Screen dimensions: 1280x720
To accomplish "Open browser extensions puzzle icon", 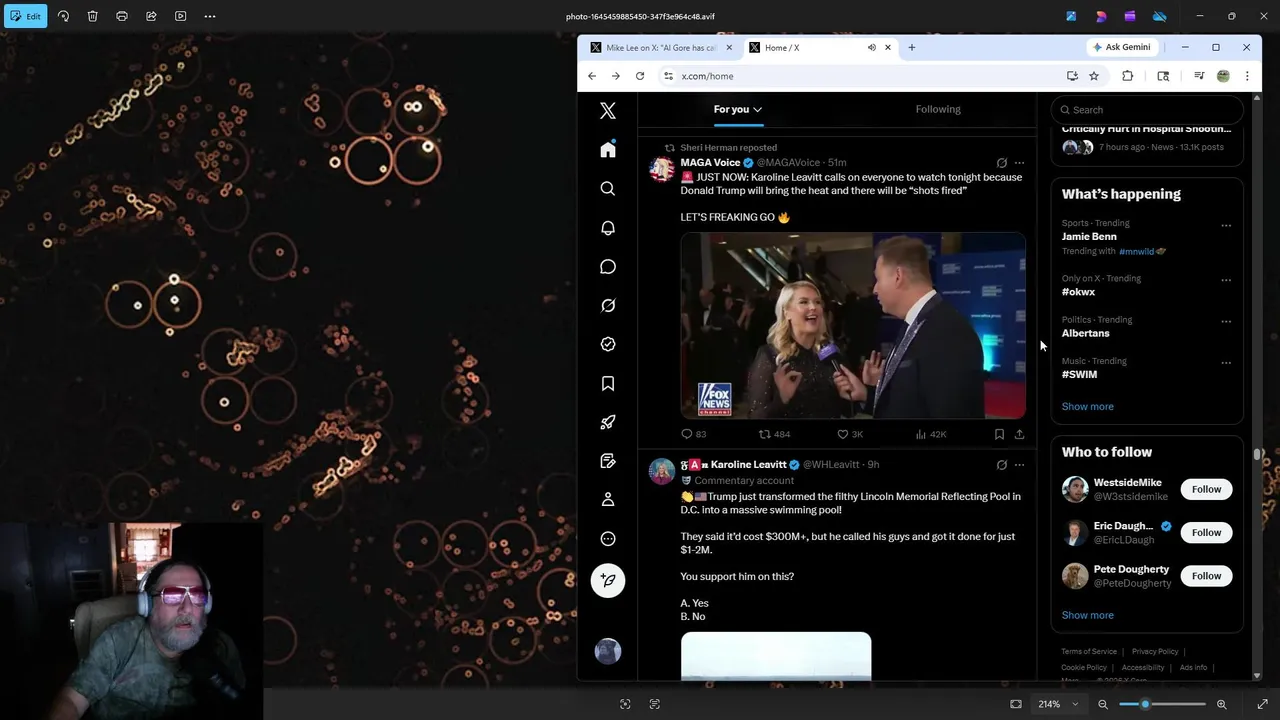I will 1127,76.
